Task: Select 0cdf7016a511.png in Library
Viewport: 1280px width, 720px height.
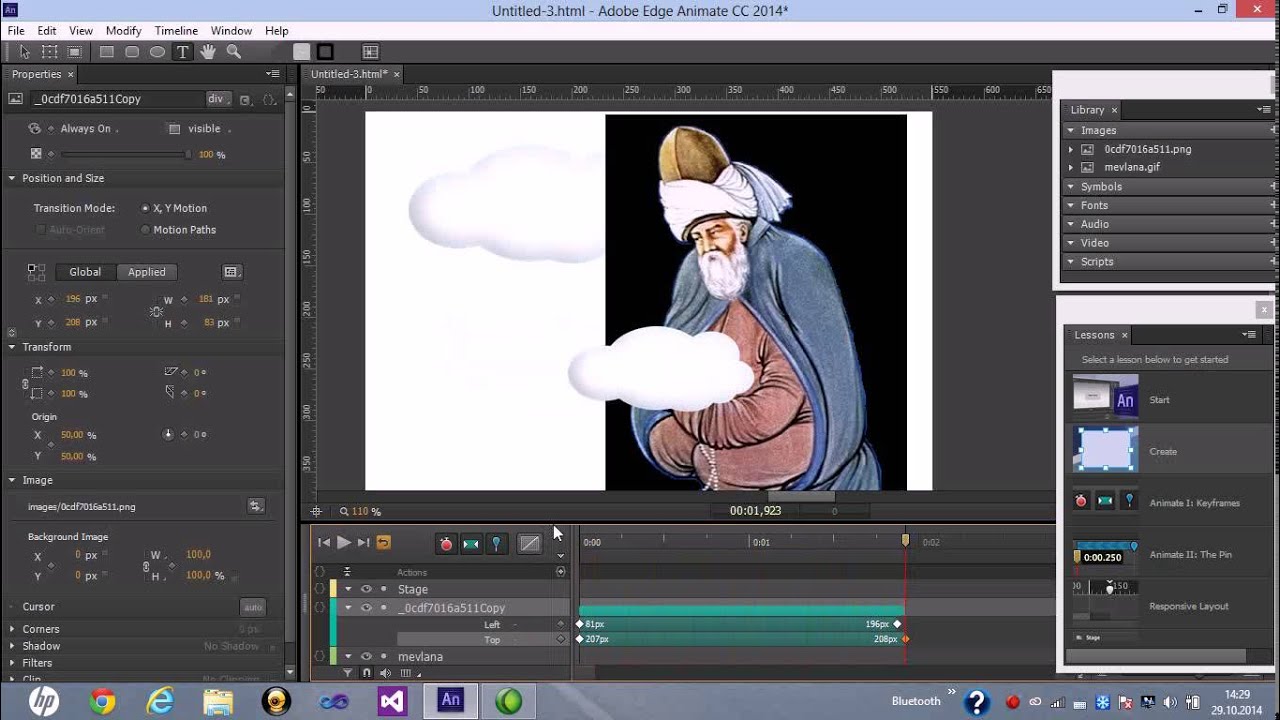Action: pos(1147,149)
